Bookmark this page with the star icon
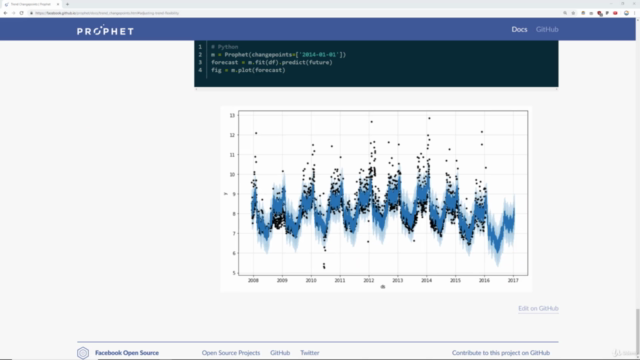Image resolution: width=640 pixels, height=360 pixels. [573, 13]
